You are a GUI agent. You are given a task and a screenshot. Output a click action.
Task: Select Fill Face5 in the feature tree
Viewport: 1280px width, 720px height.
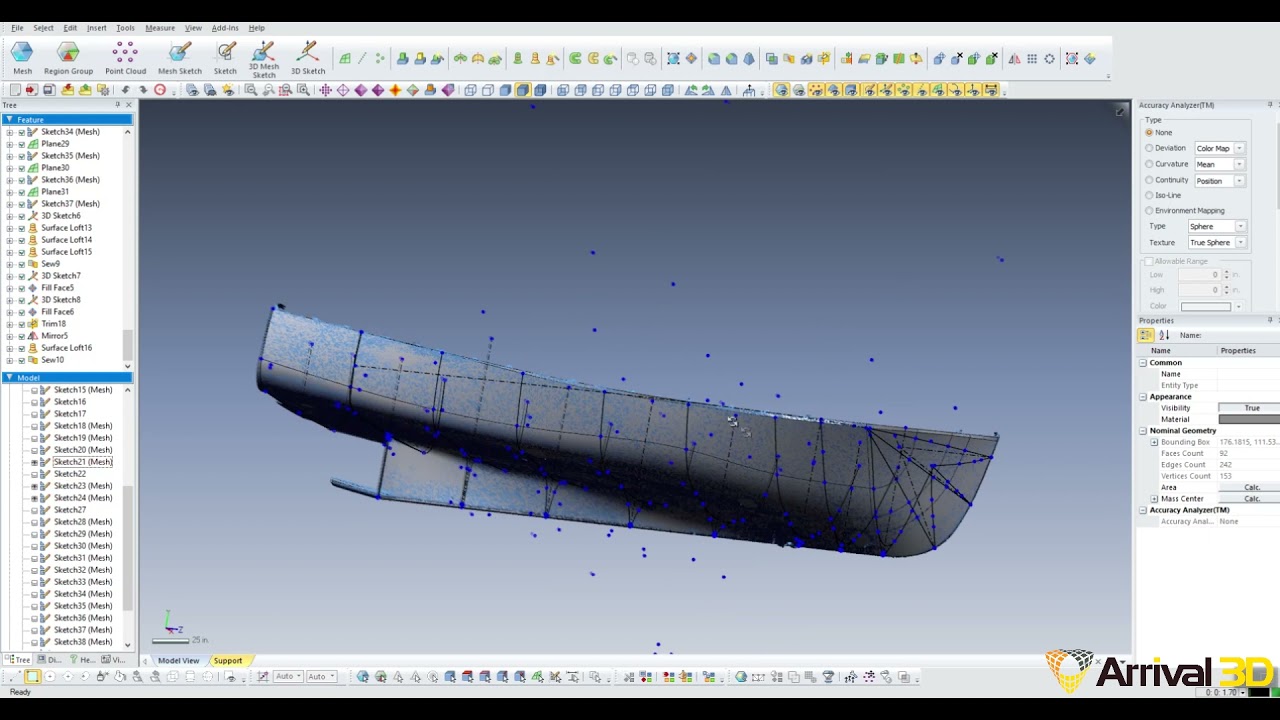57,288
